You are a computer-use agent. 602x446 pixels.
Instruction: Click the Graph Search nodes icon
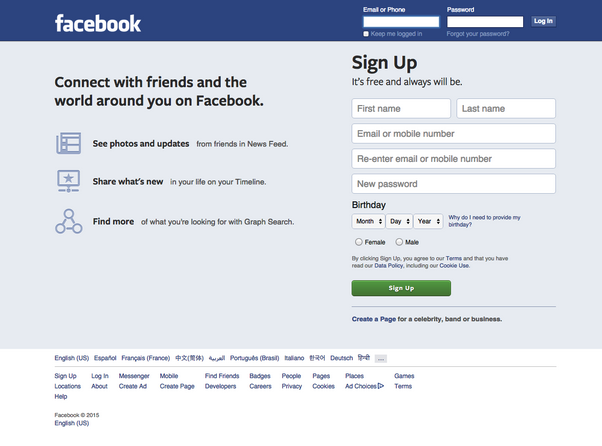(68, 221)
